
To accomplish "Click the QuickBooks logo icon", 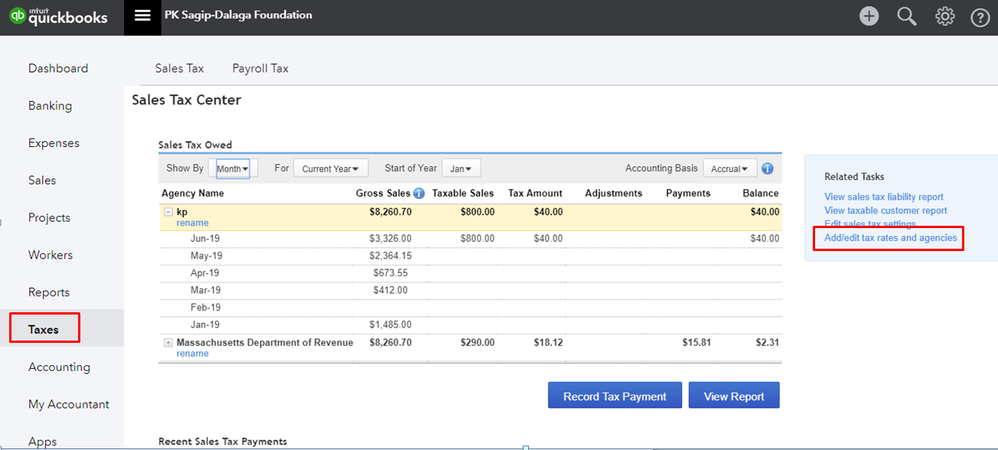I will pyautogui.click(x=19, y=16).
